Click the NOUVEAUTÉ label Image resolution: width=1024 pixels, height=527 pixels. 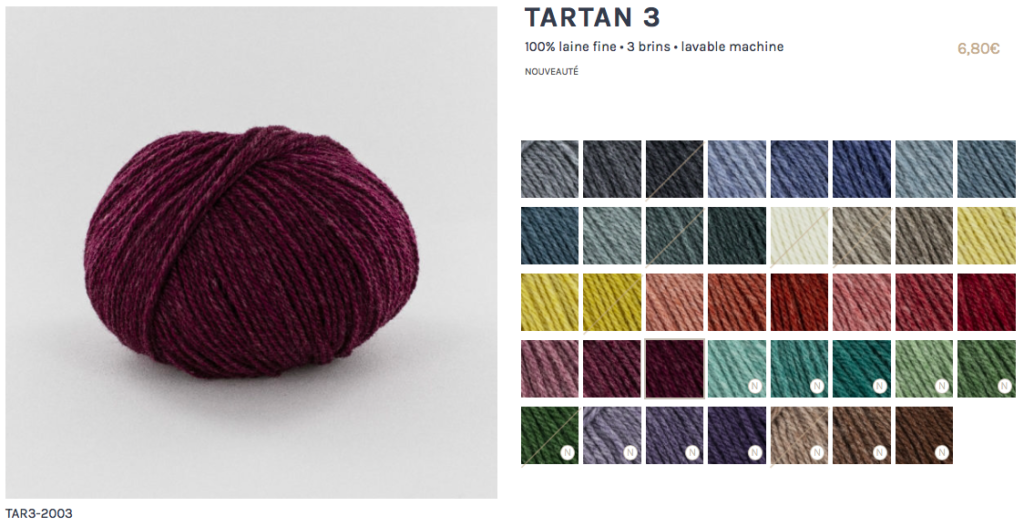[551, 72]
